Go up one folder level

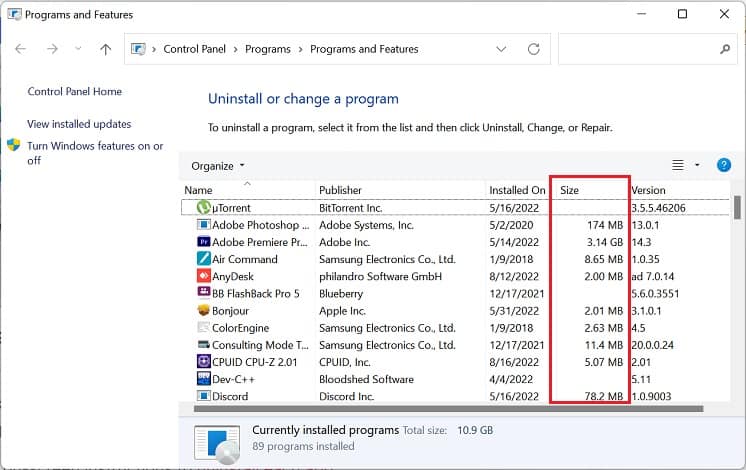[x=106, y=49]
